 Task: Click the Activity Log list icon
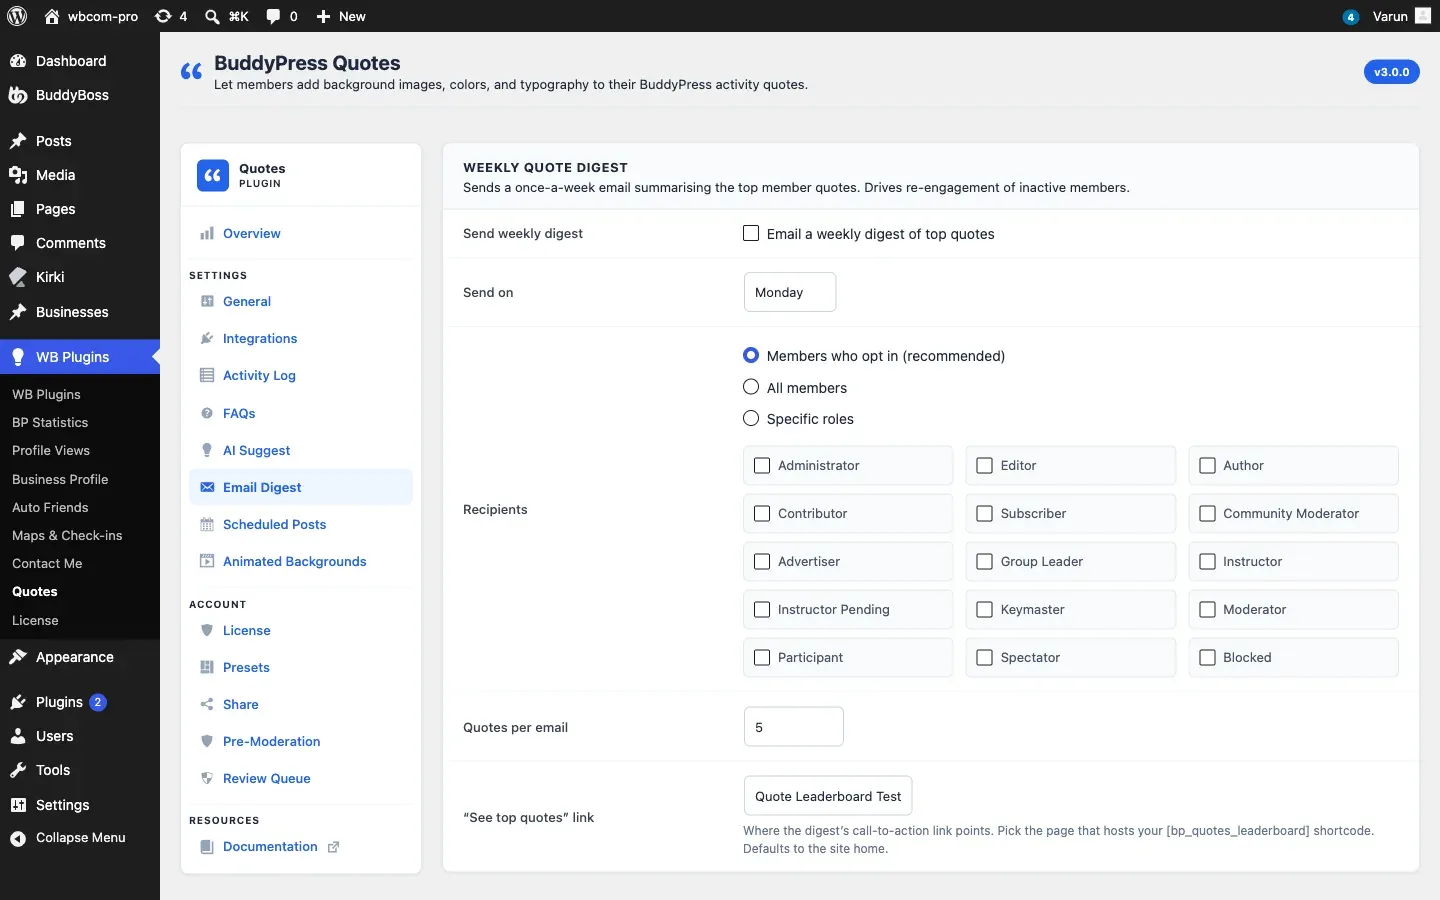tap(207, 376)
